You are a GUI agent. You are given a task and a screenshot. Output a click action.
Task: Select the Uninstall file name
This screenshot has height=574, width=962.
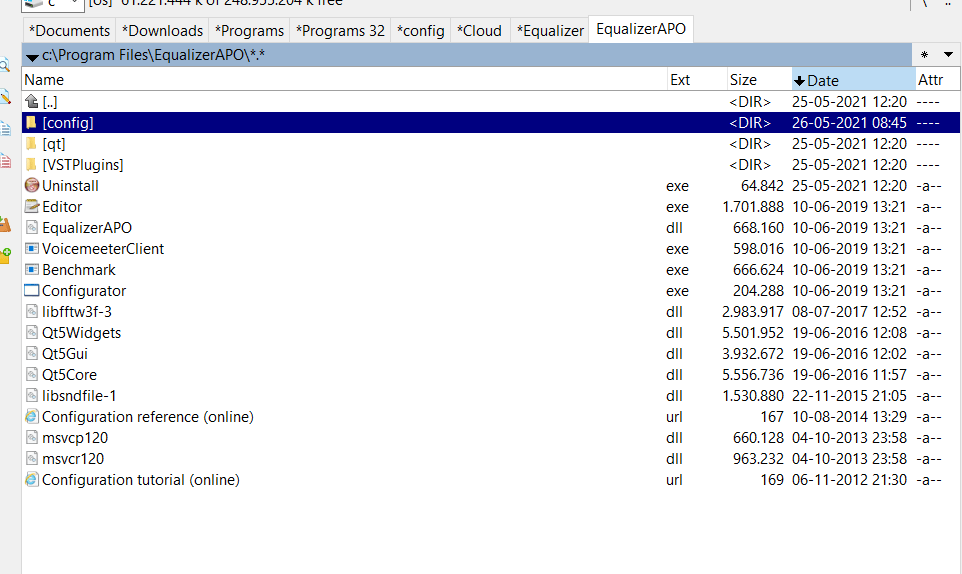click(70, 186)
